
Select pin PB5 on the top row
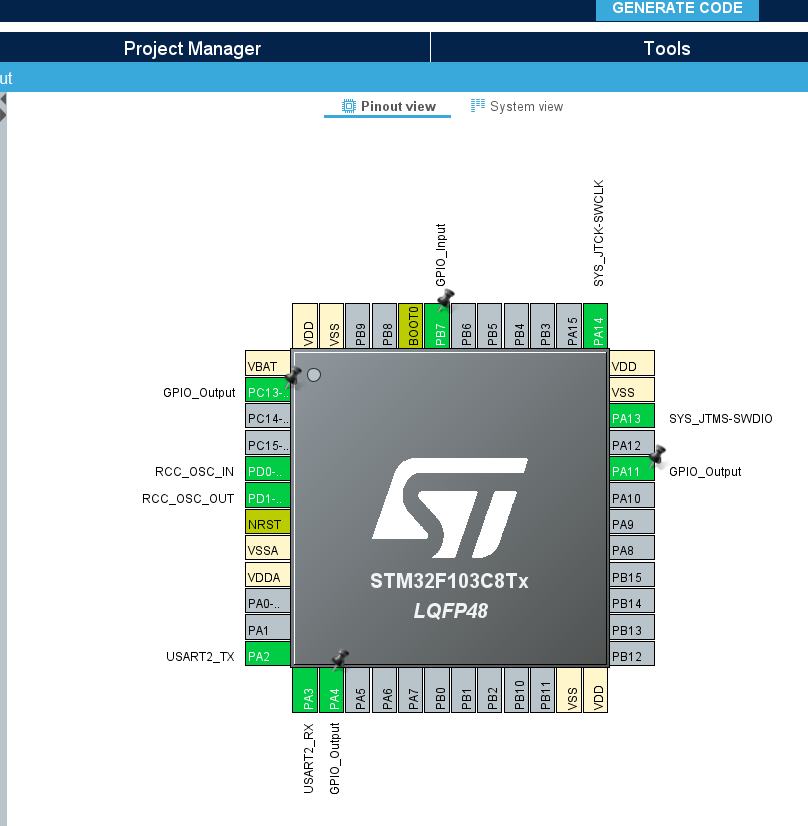tap(490, 326)
